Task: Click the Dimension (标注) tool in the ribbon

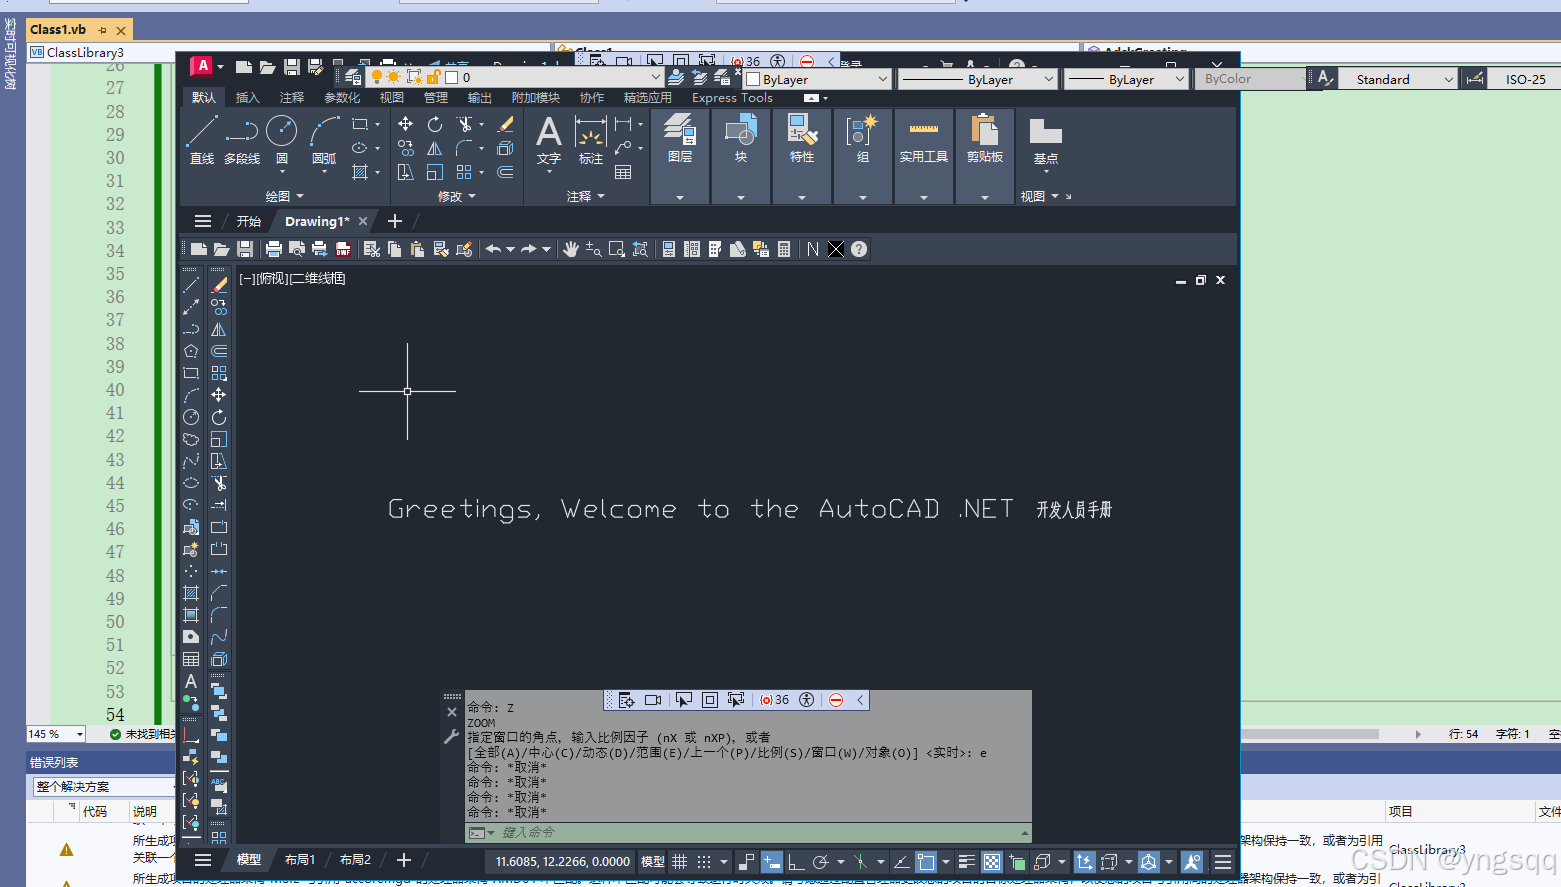Action: (x=591, y=140)
